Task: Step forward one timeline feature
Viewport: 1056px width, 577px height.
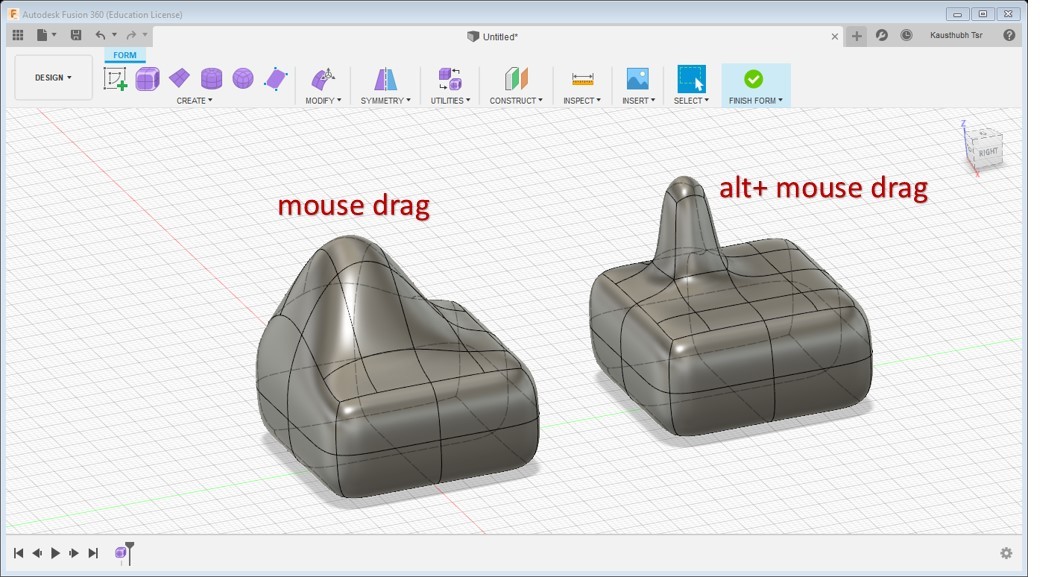Action: [74, 553]
